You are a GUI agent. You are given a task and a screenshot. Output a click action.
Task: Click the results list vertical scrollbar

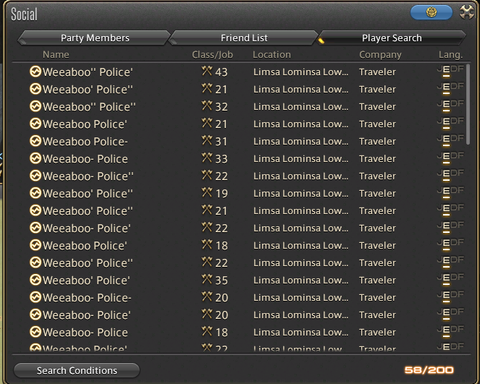(468, 104)
